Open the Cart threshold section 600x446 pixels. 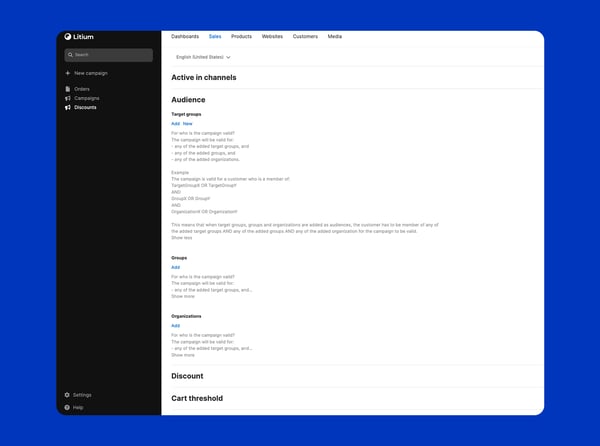click(197, 398)
